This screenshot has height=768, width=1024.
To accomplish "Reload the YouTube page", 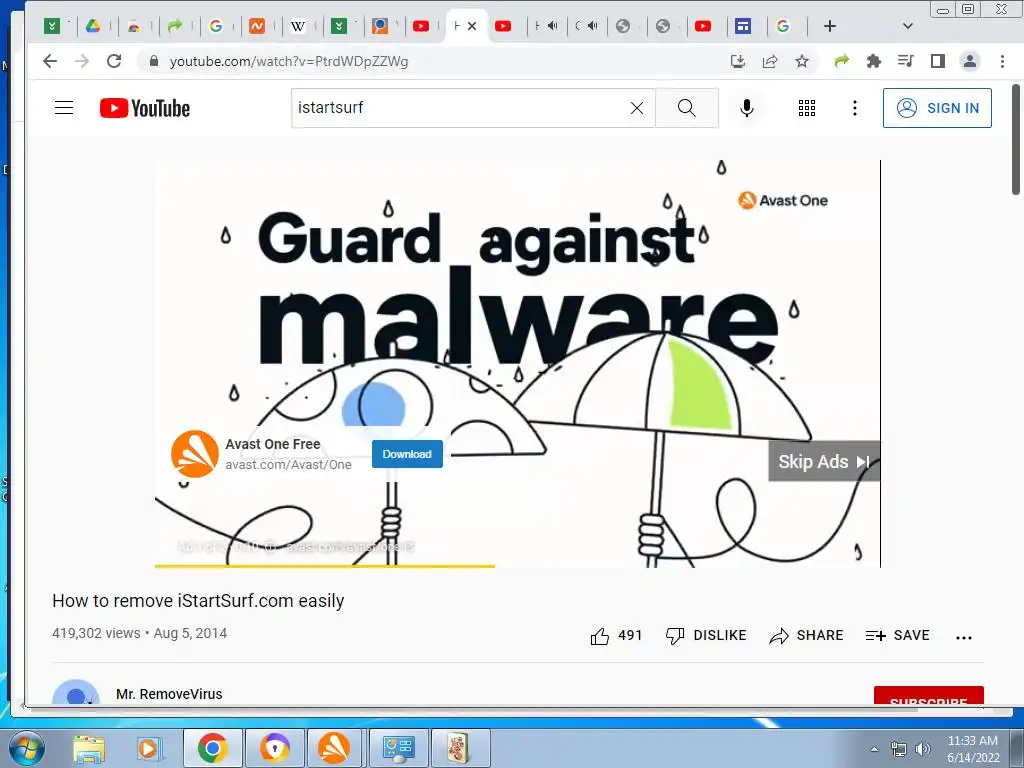I will (x=114, y=61).
